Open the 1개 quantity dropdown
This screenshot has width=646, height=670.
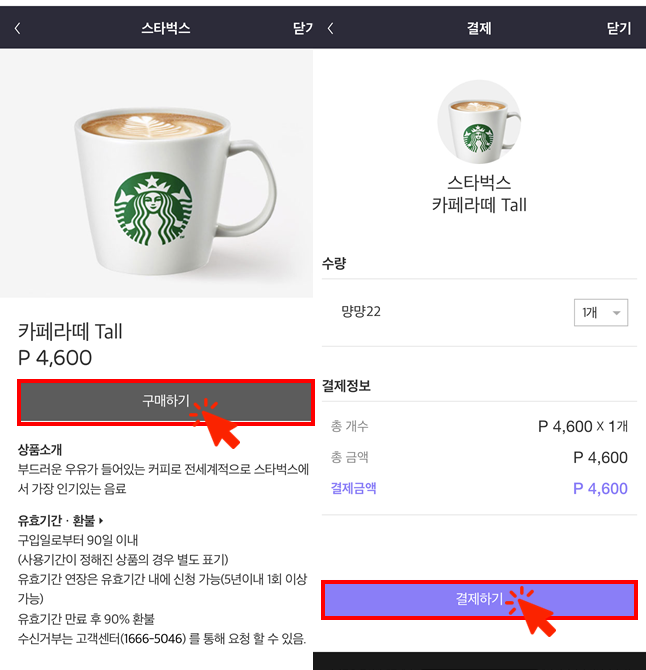(601, 312)
